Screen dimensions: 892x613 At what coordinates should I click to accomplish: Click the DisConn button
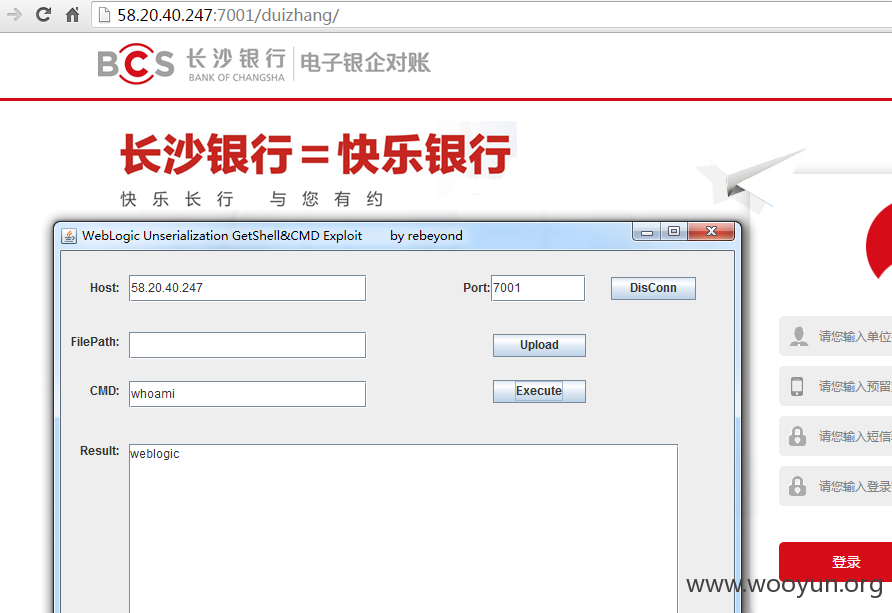tap(653, 288)
